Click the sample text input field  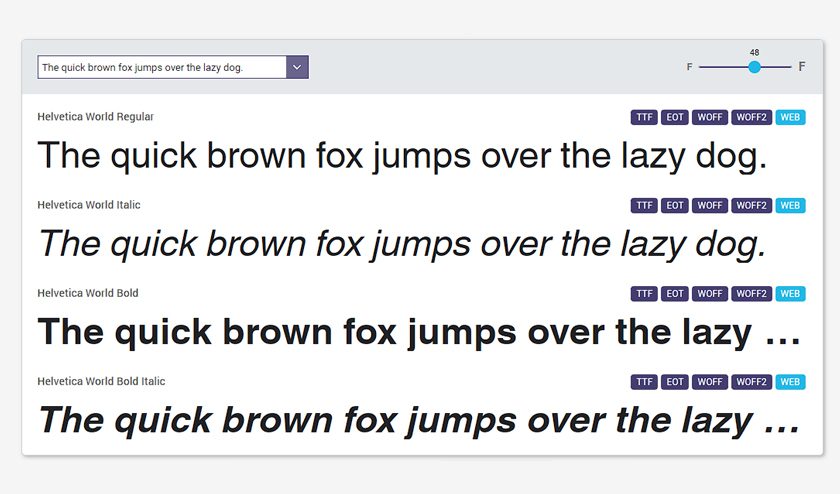click(x=162, y=68)
